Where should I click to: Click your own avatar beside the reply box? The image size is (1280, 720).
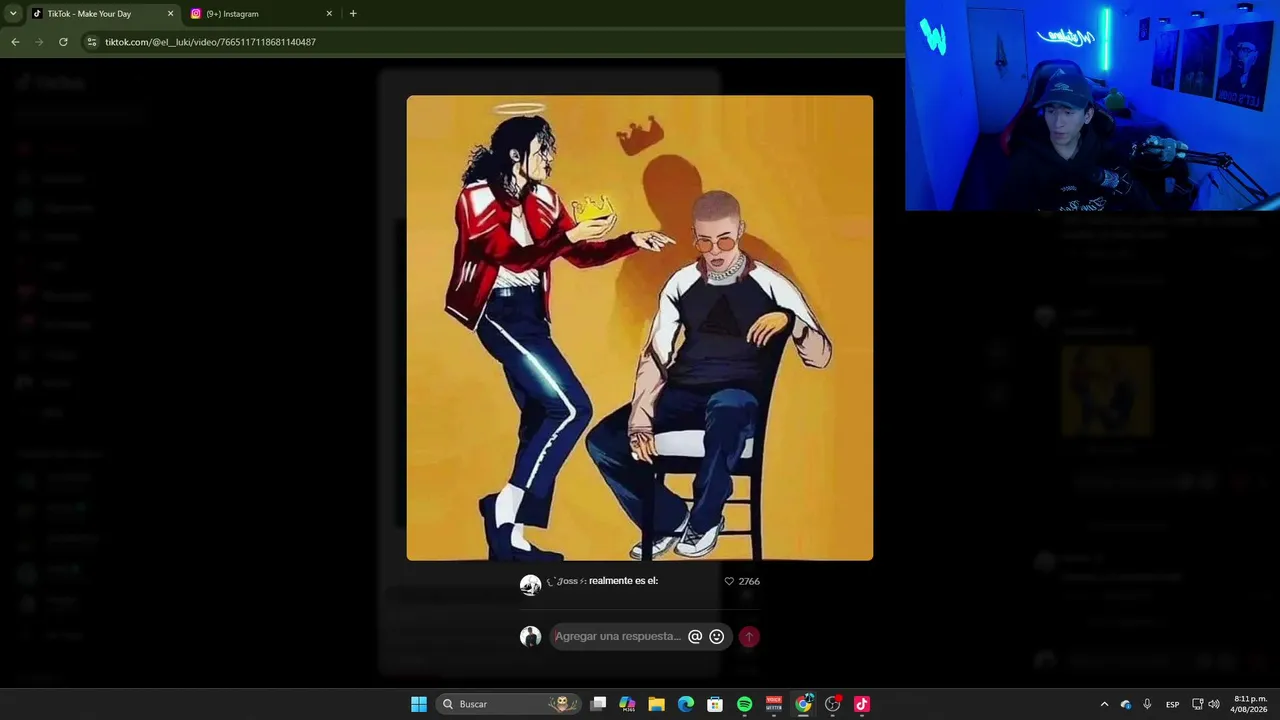530,637
